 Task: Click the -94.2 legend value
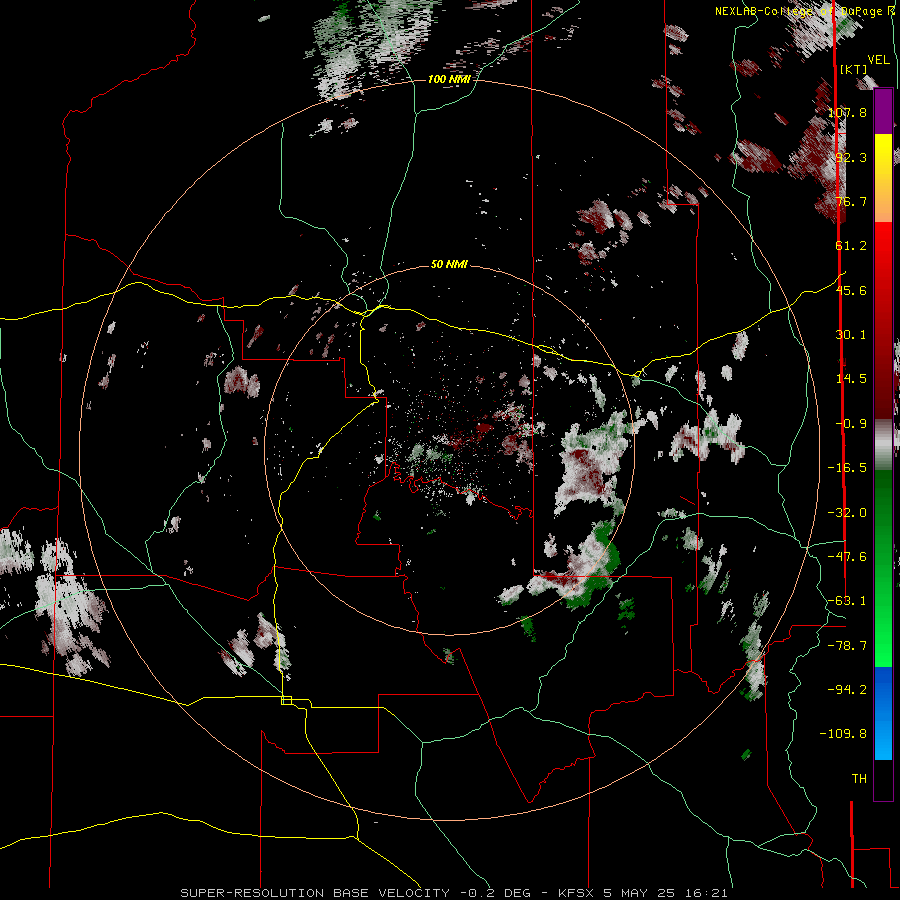(847, 690)
